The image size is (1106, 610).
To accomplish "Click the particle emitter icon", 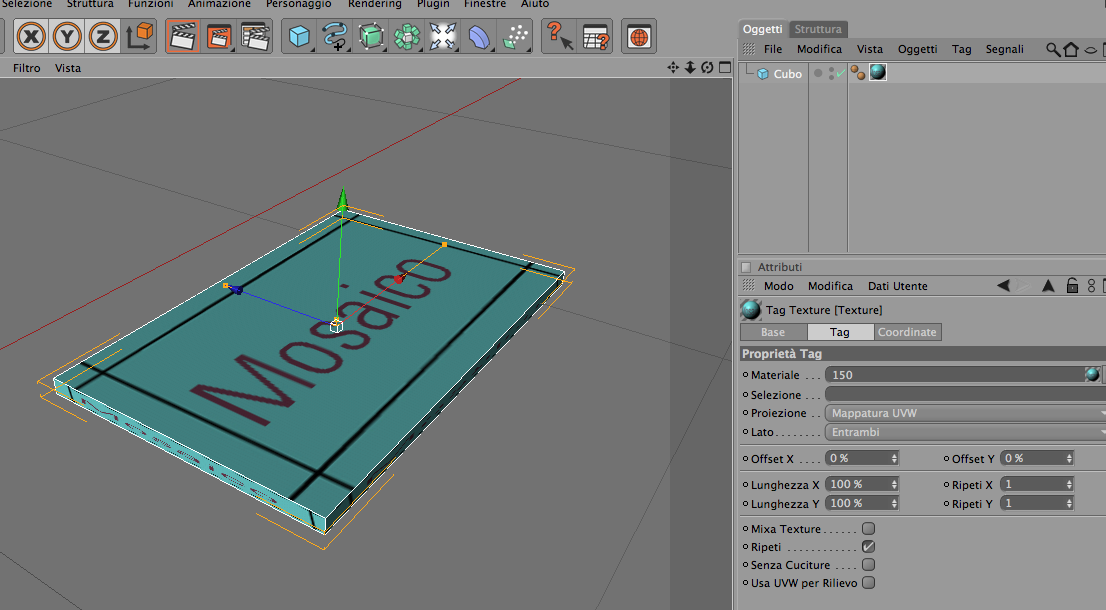I will (x=516, y=37).
